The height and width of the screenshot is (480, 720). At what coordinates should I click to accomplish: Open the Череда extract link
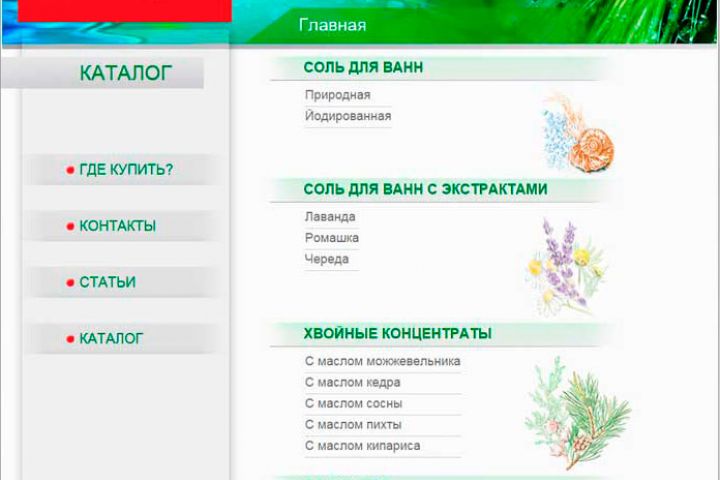(x=327, y=259)
